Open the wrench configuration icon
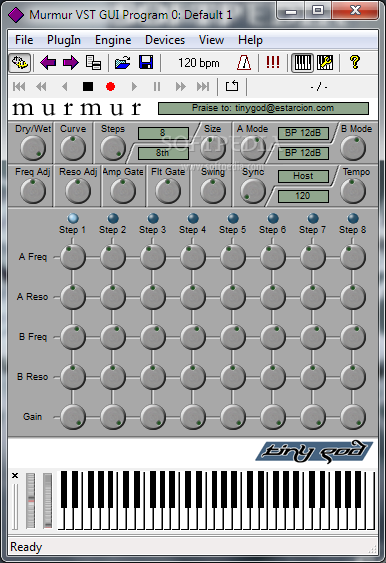The image size is (386, 563). [x=325, y=63]
